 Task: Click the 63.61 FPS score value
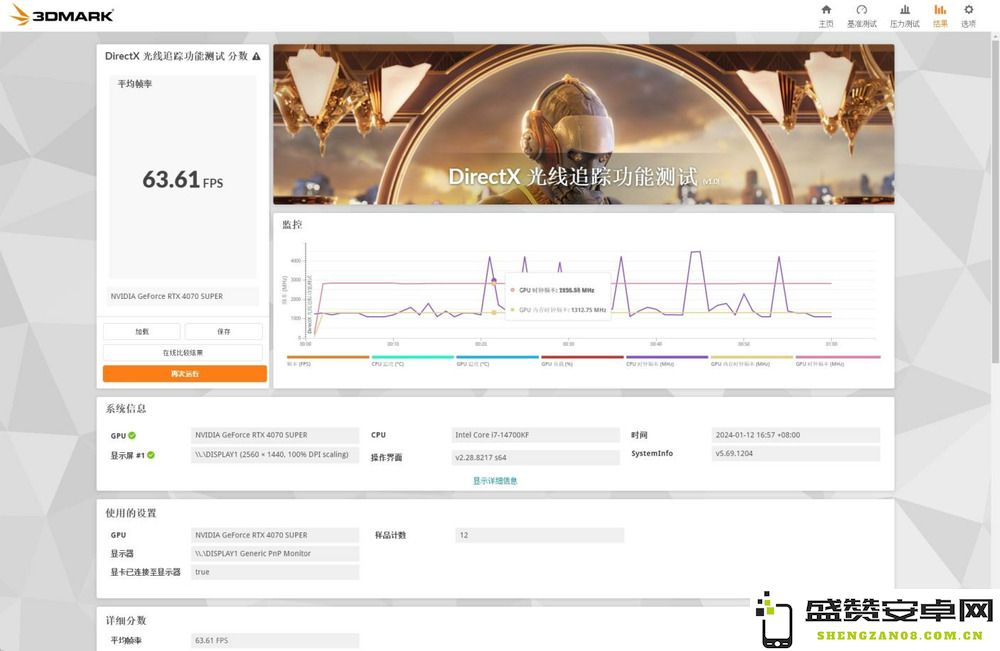(182, 180)
